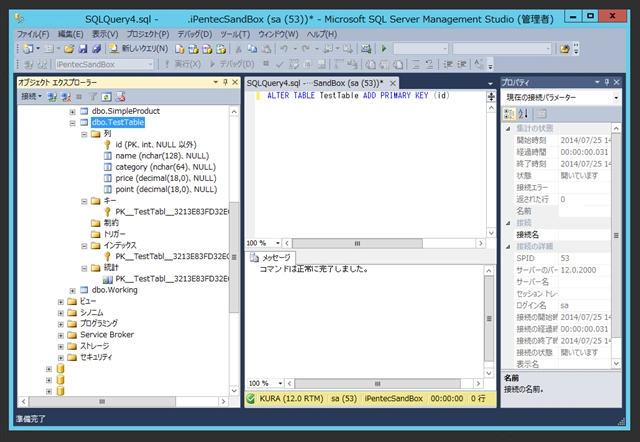Close the SQLQuery4.sql tab
This screenshot has width=640, height=442.
(393, 83)
